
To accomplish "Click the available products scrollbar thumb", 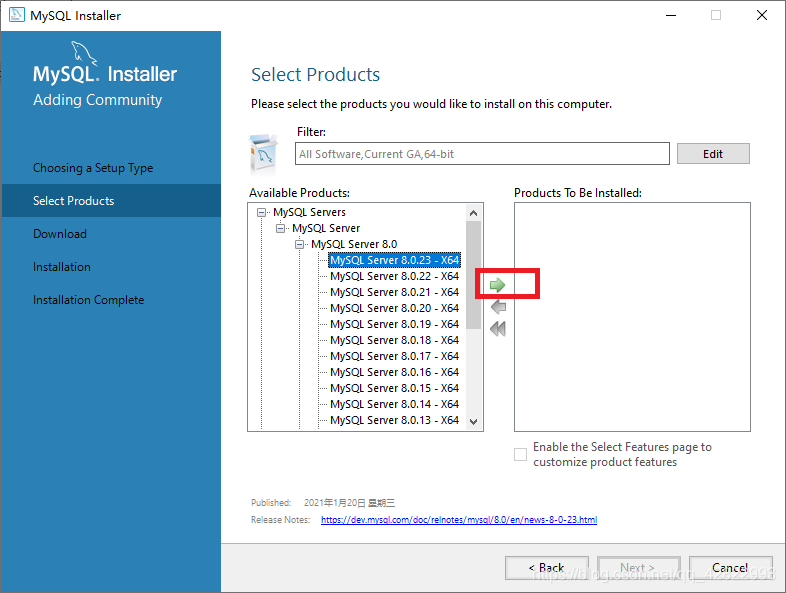I will coord(473,275).
